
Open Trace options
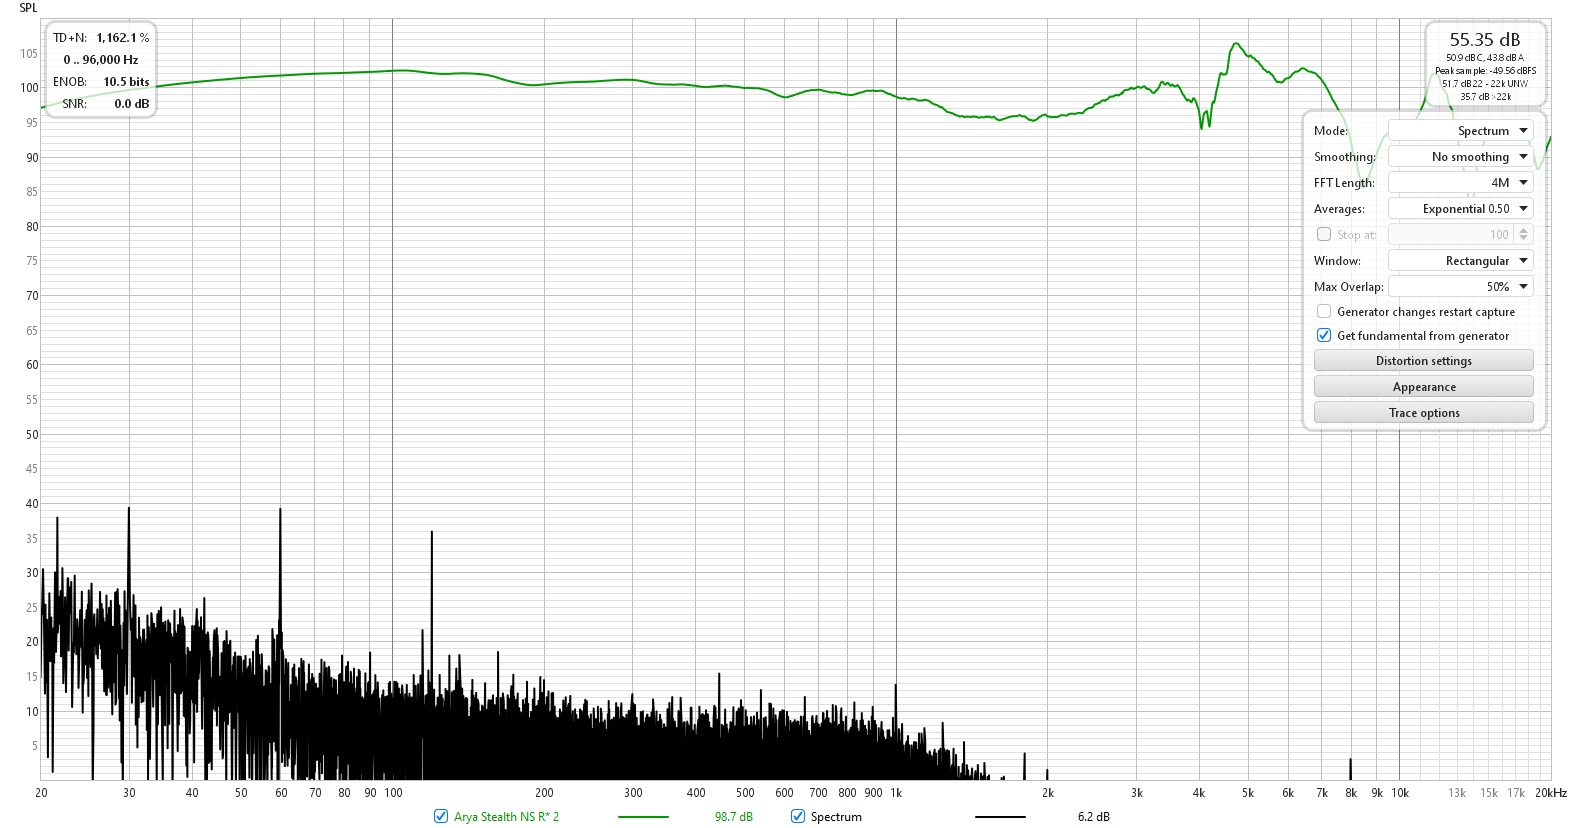coord(1423,413)
